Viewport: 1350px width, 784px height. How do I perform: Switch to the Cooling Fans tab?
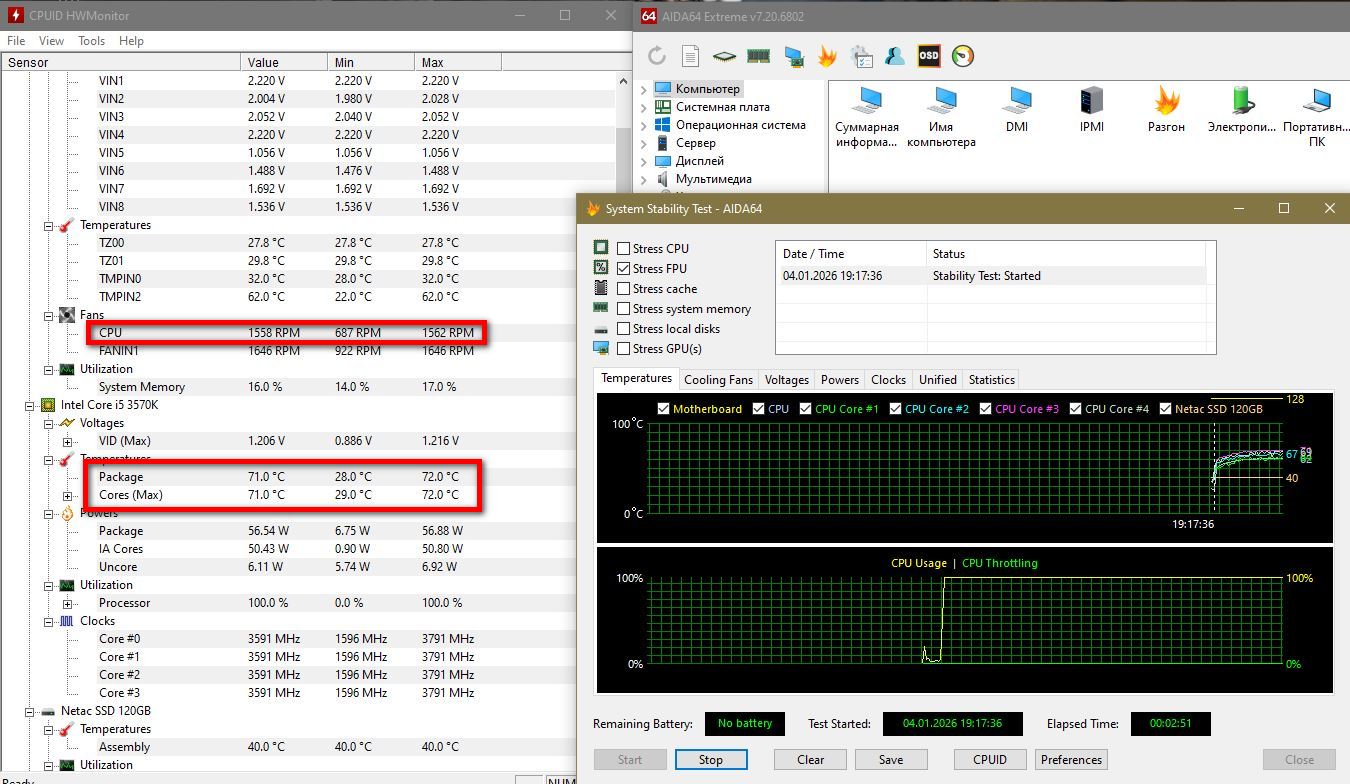point(718,380)
